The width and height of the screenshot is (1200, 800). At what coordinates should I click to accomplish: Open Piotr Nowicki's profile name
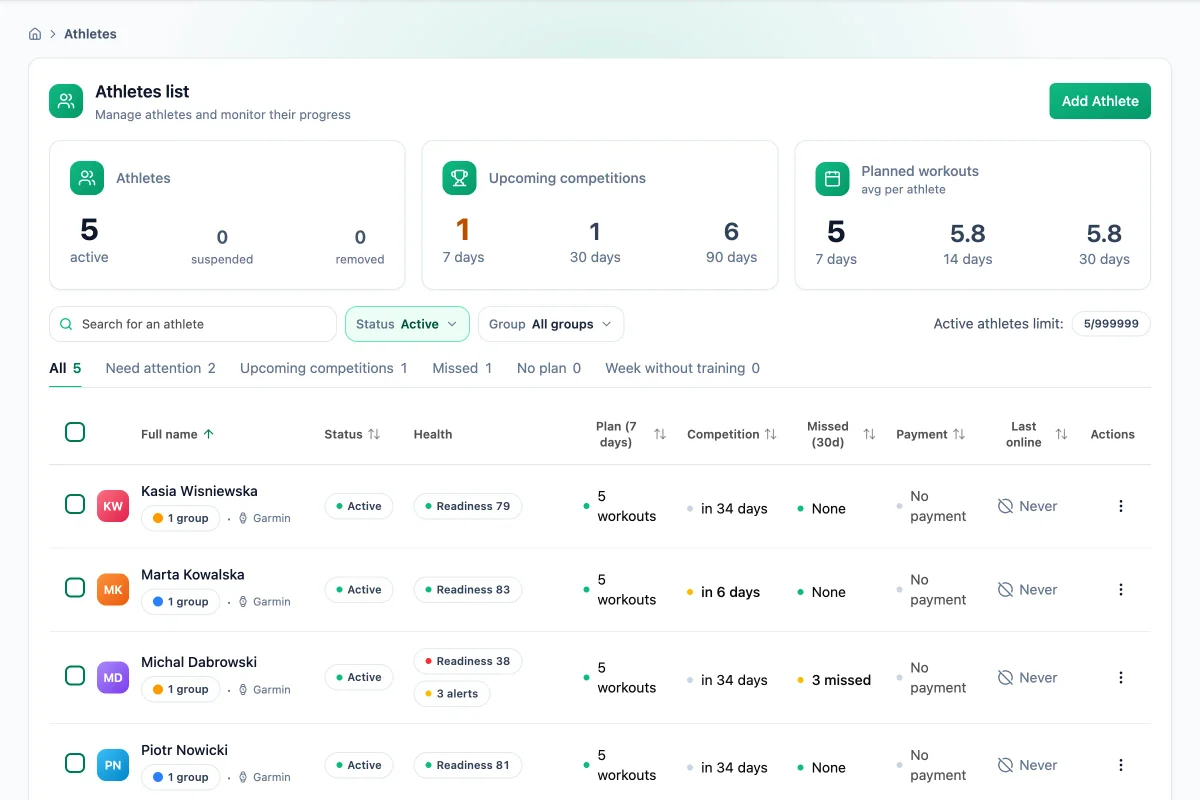click(184, 750)
